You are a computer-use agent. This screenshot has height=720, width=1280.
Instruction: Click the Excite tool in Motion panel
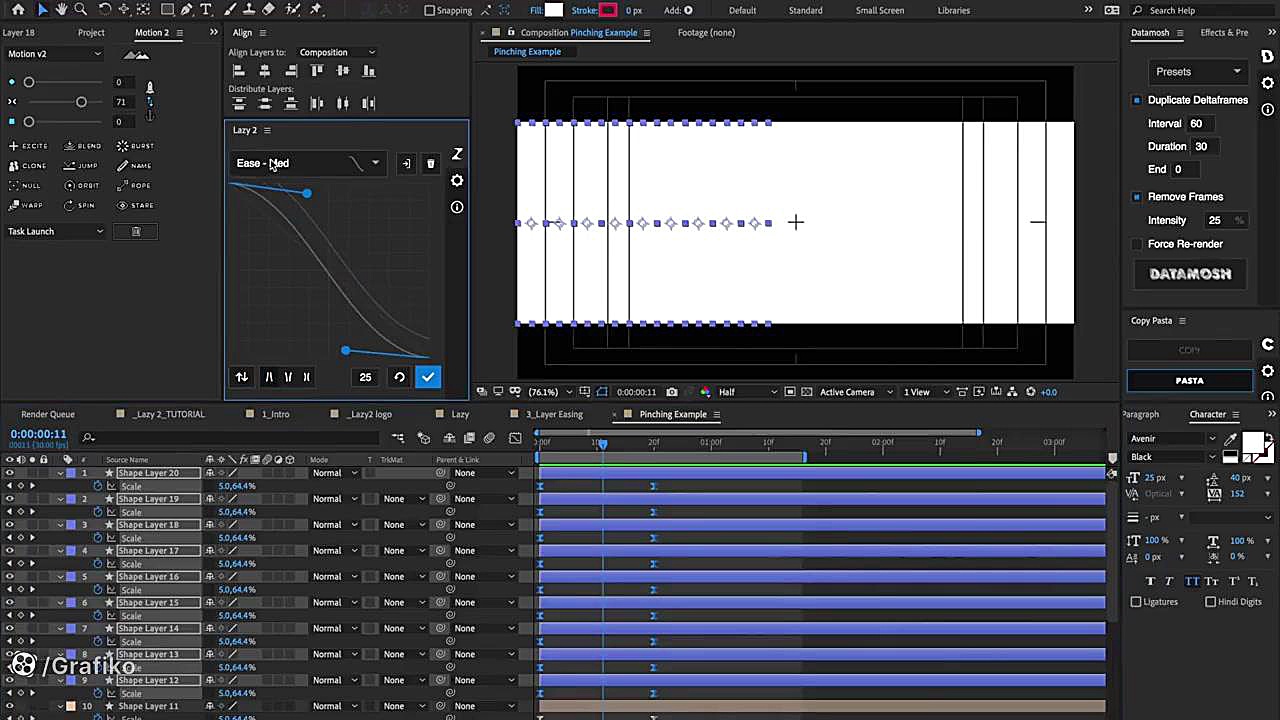(28, 146)
